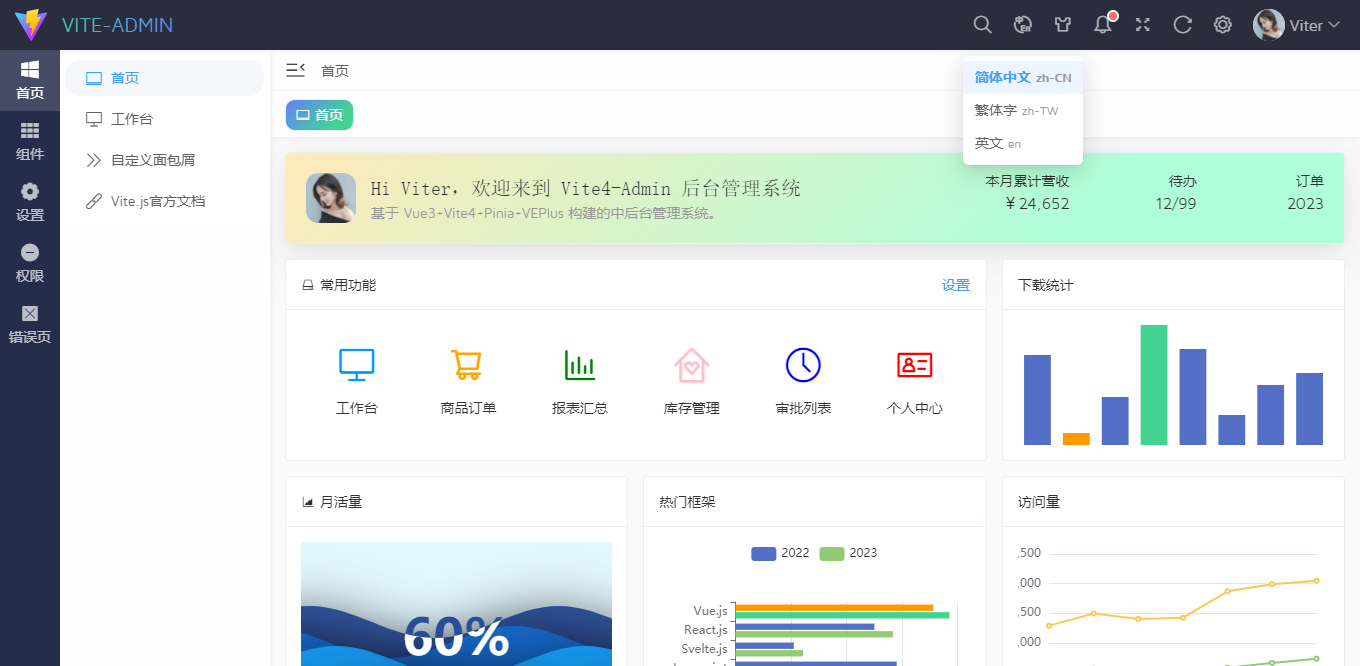Open the global search magnifier icon
1360x666 pixels.
click(982, 24)
